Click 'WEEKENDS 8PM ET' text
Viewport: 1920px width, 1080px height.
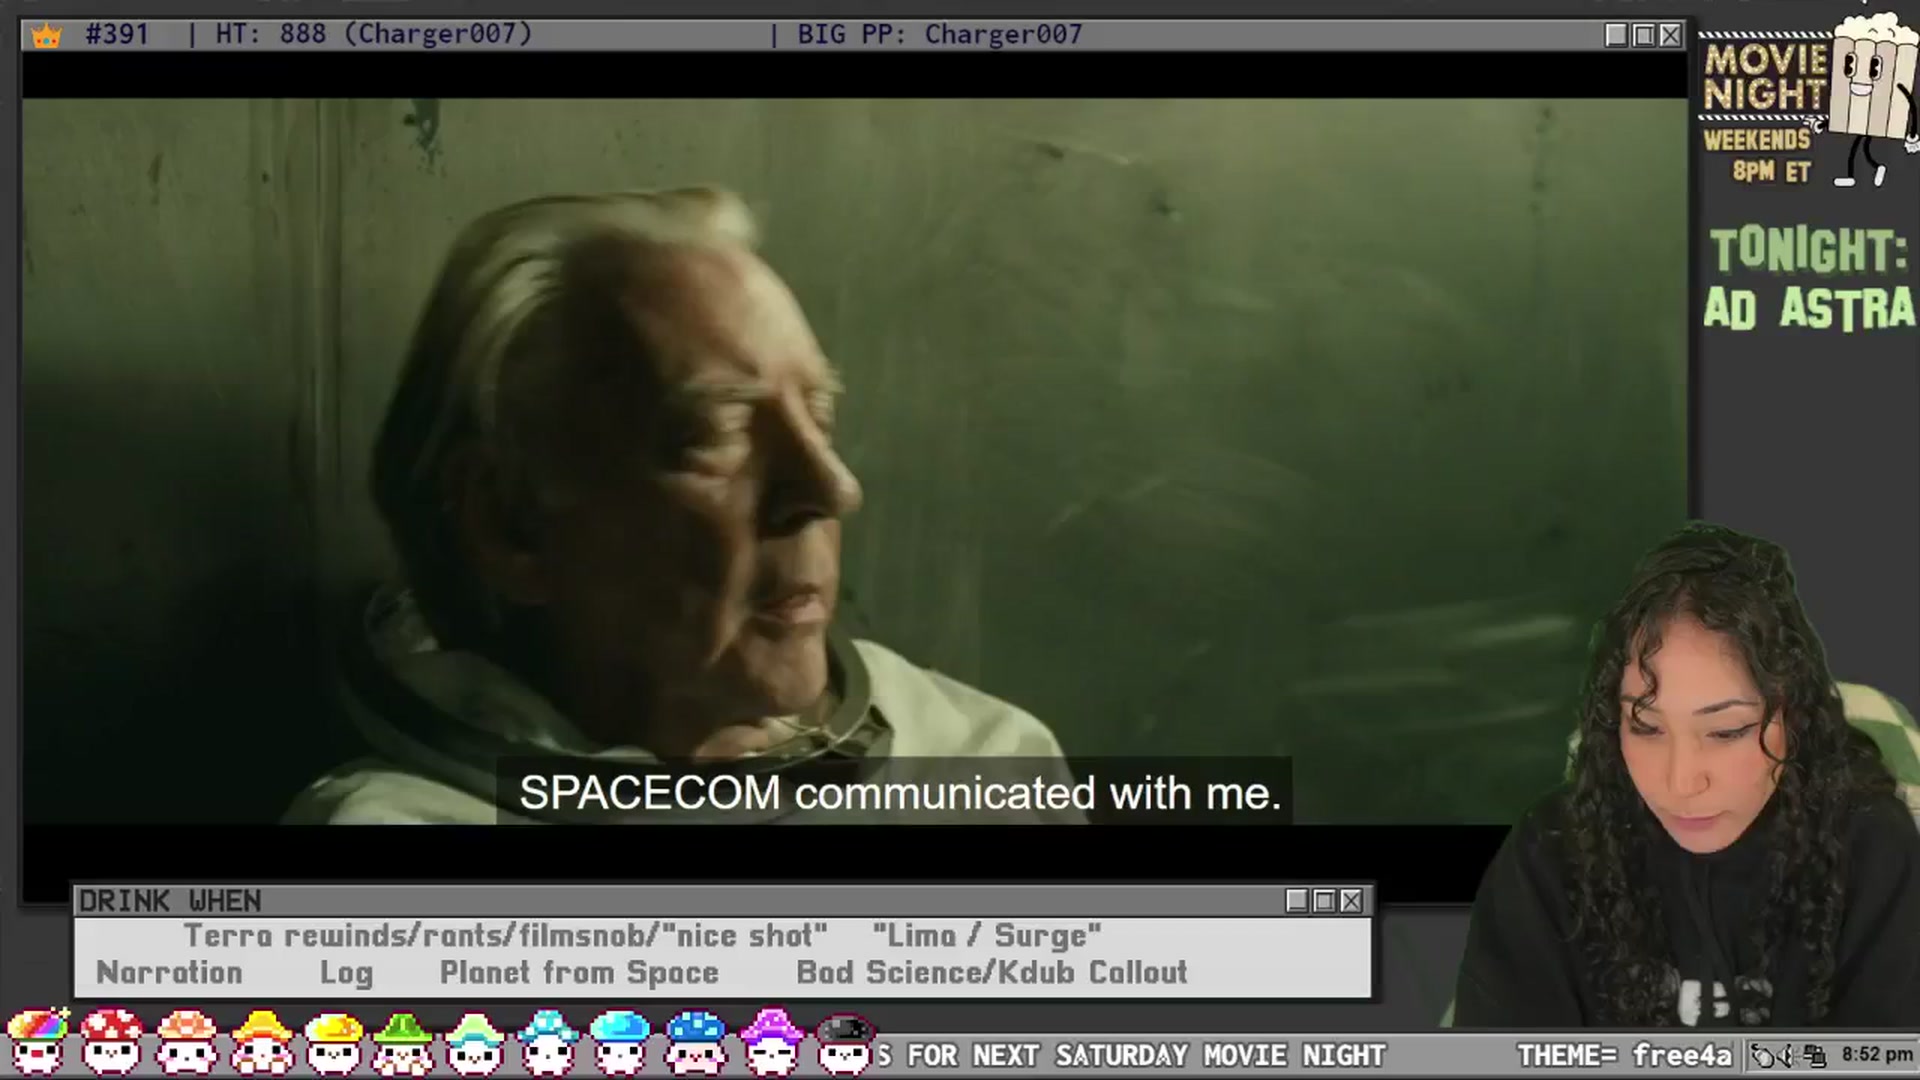pos(1759,155)
